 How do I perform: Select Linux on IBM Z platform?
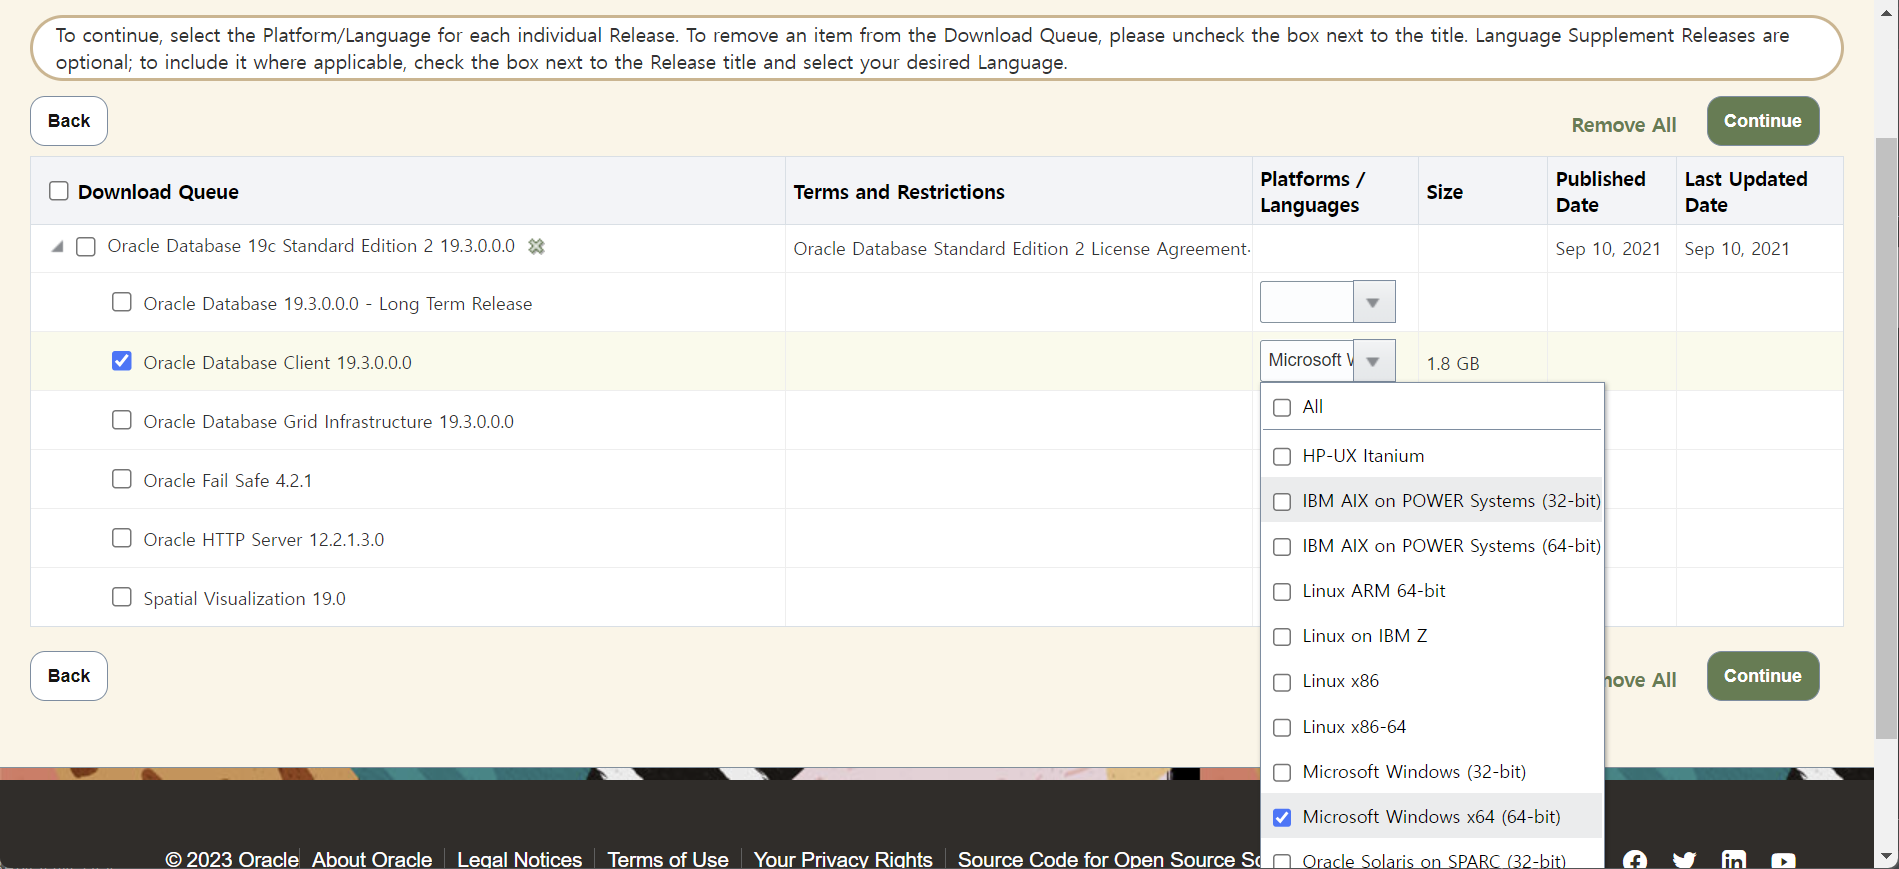(x=1282, y=637)
